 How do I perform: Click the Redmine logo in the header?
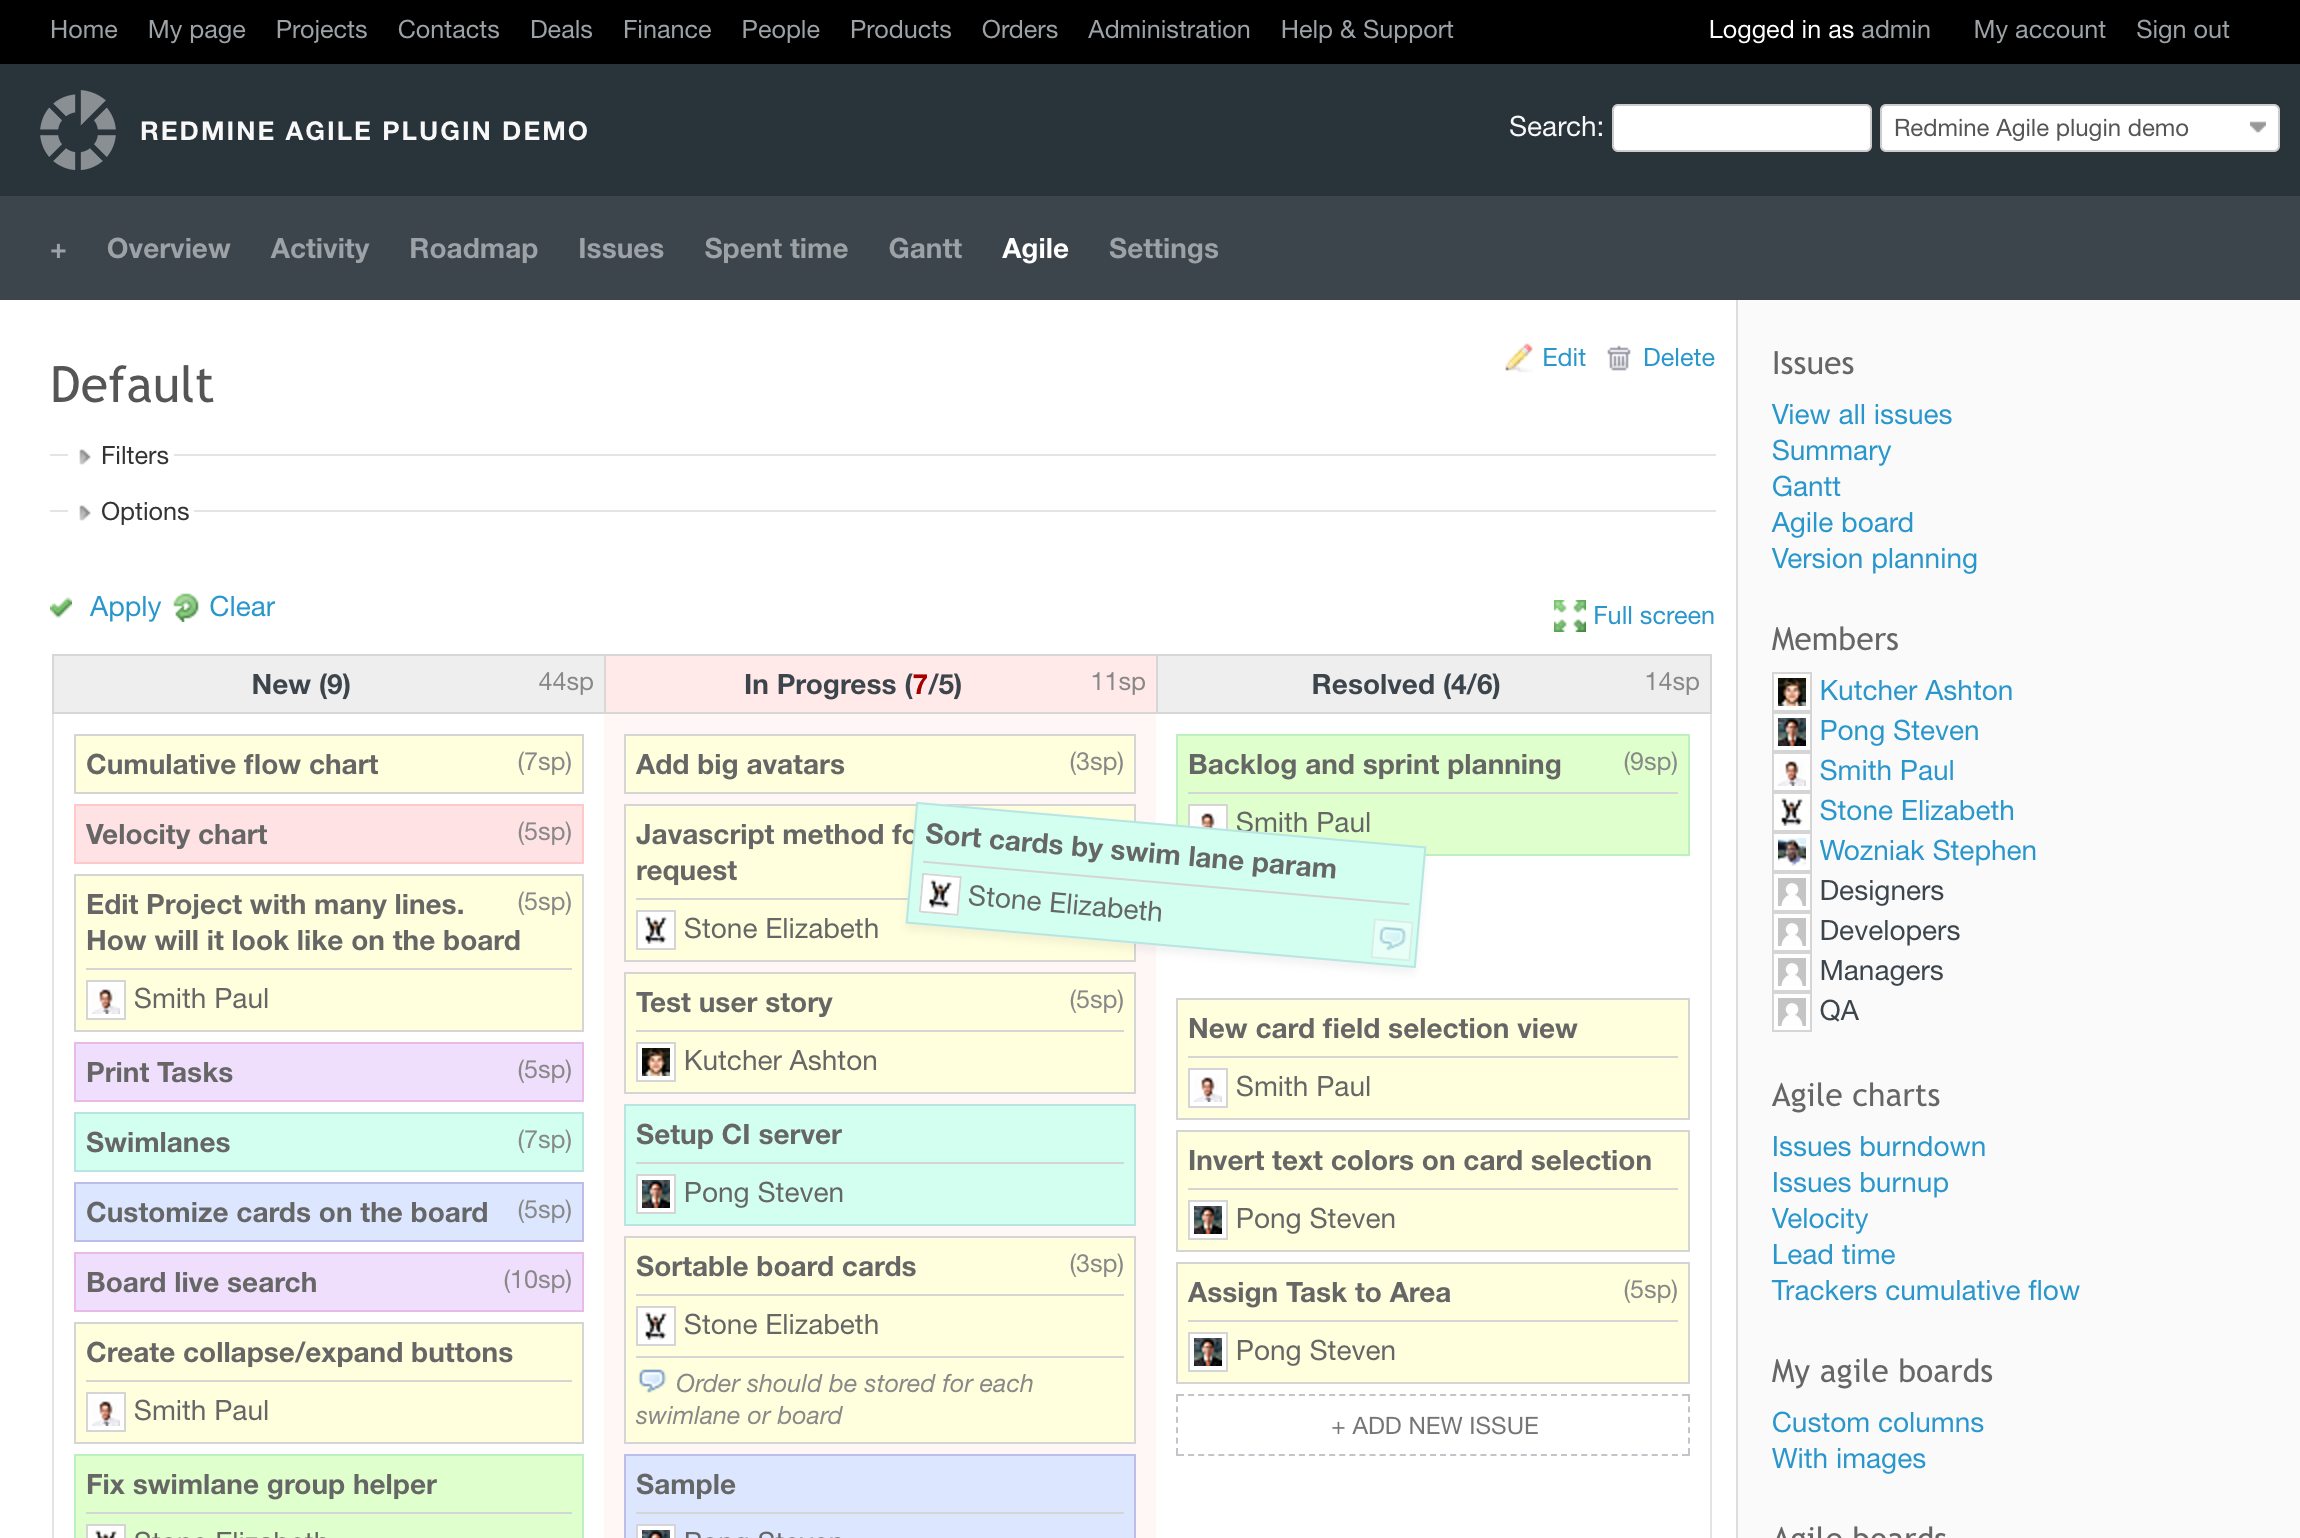tap(78, 130)
